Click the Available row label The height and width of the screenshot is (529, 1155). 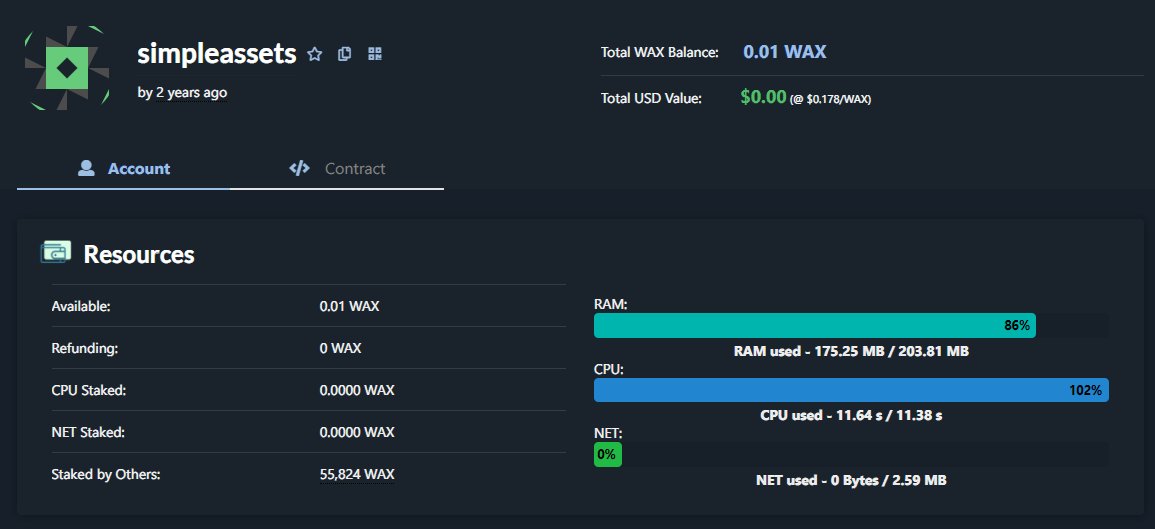click(x=81, y=306)
